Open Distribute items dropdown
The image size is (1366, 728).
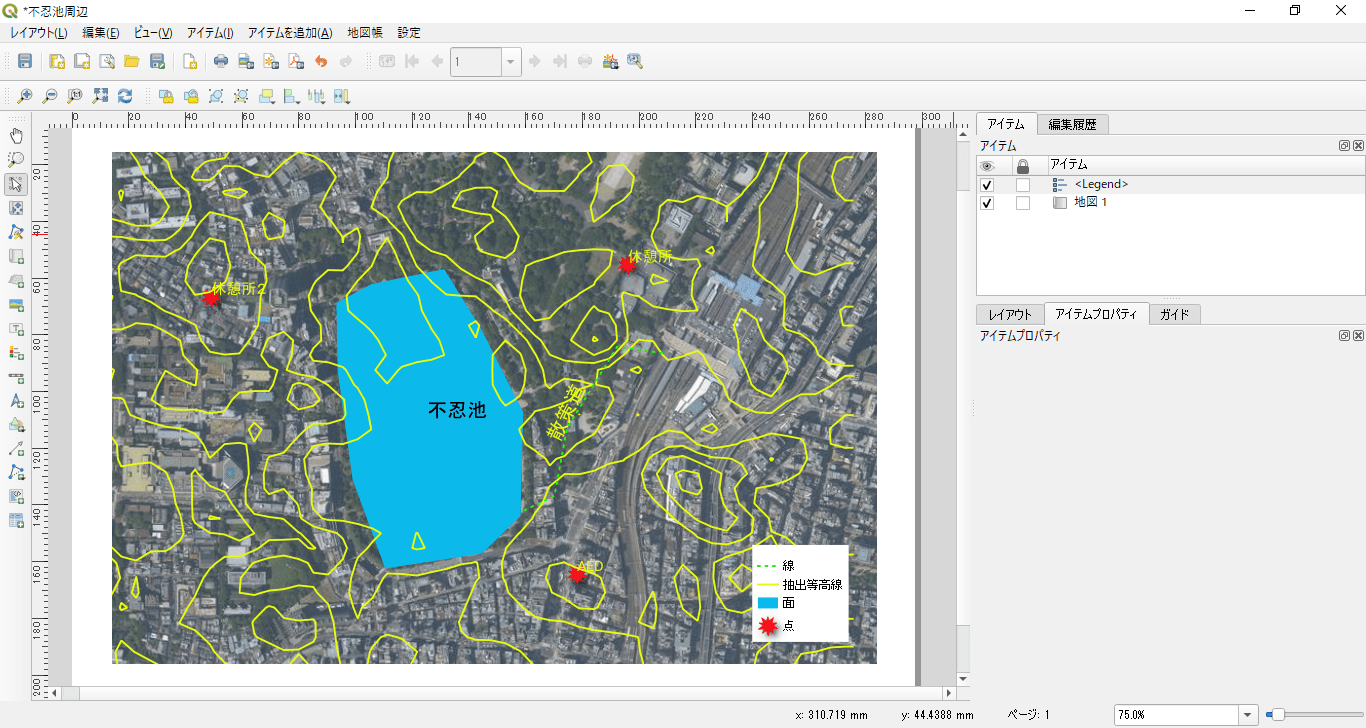pos(317,97)
